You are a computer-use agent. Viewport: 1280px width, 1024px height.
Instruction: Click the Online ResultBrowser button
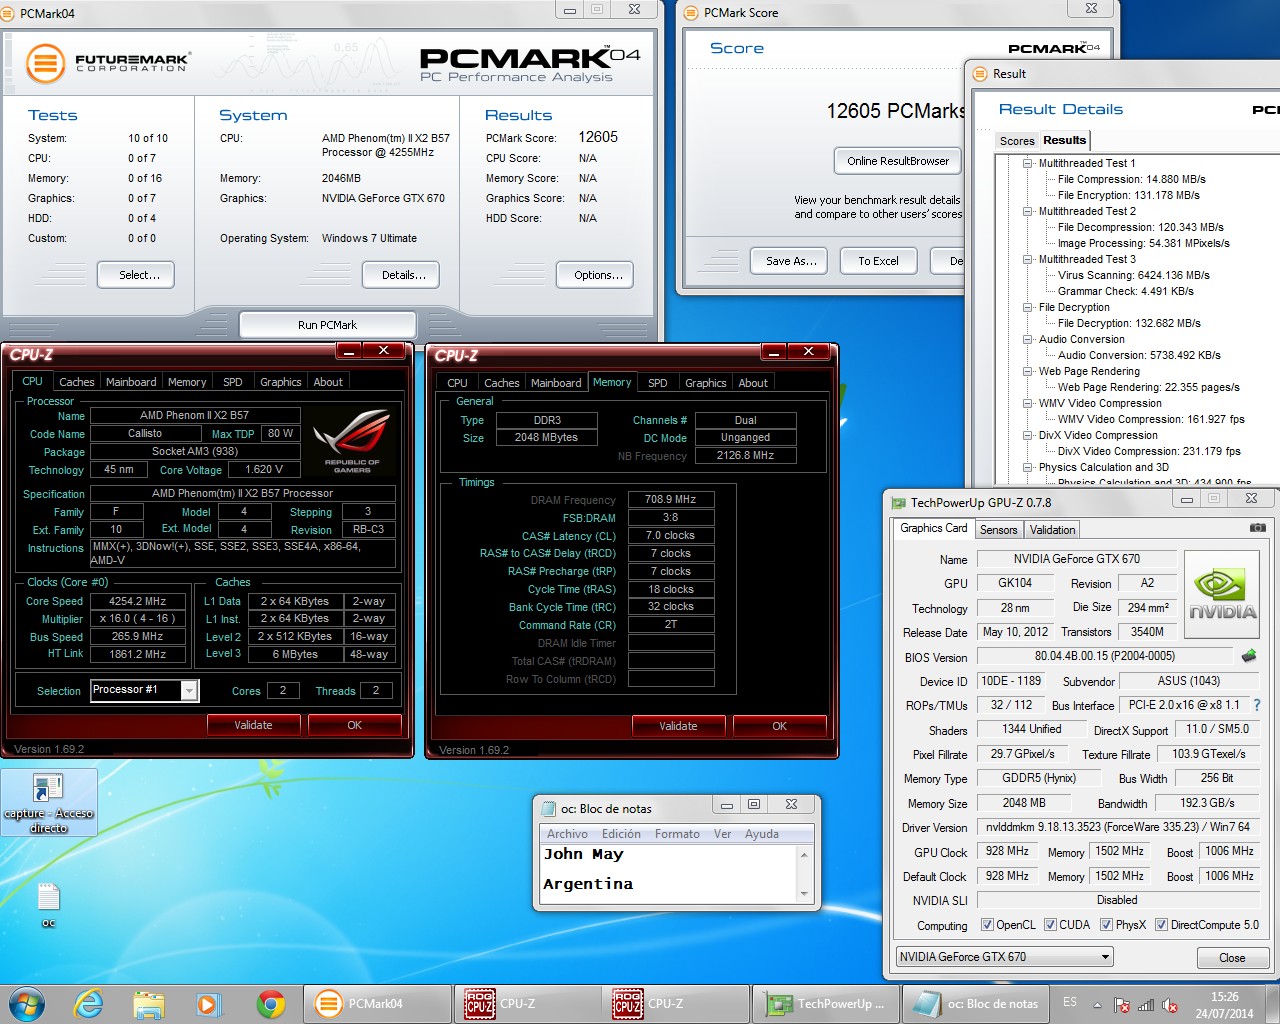click(898, 161)
